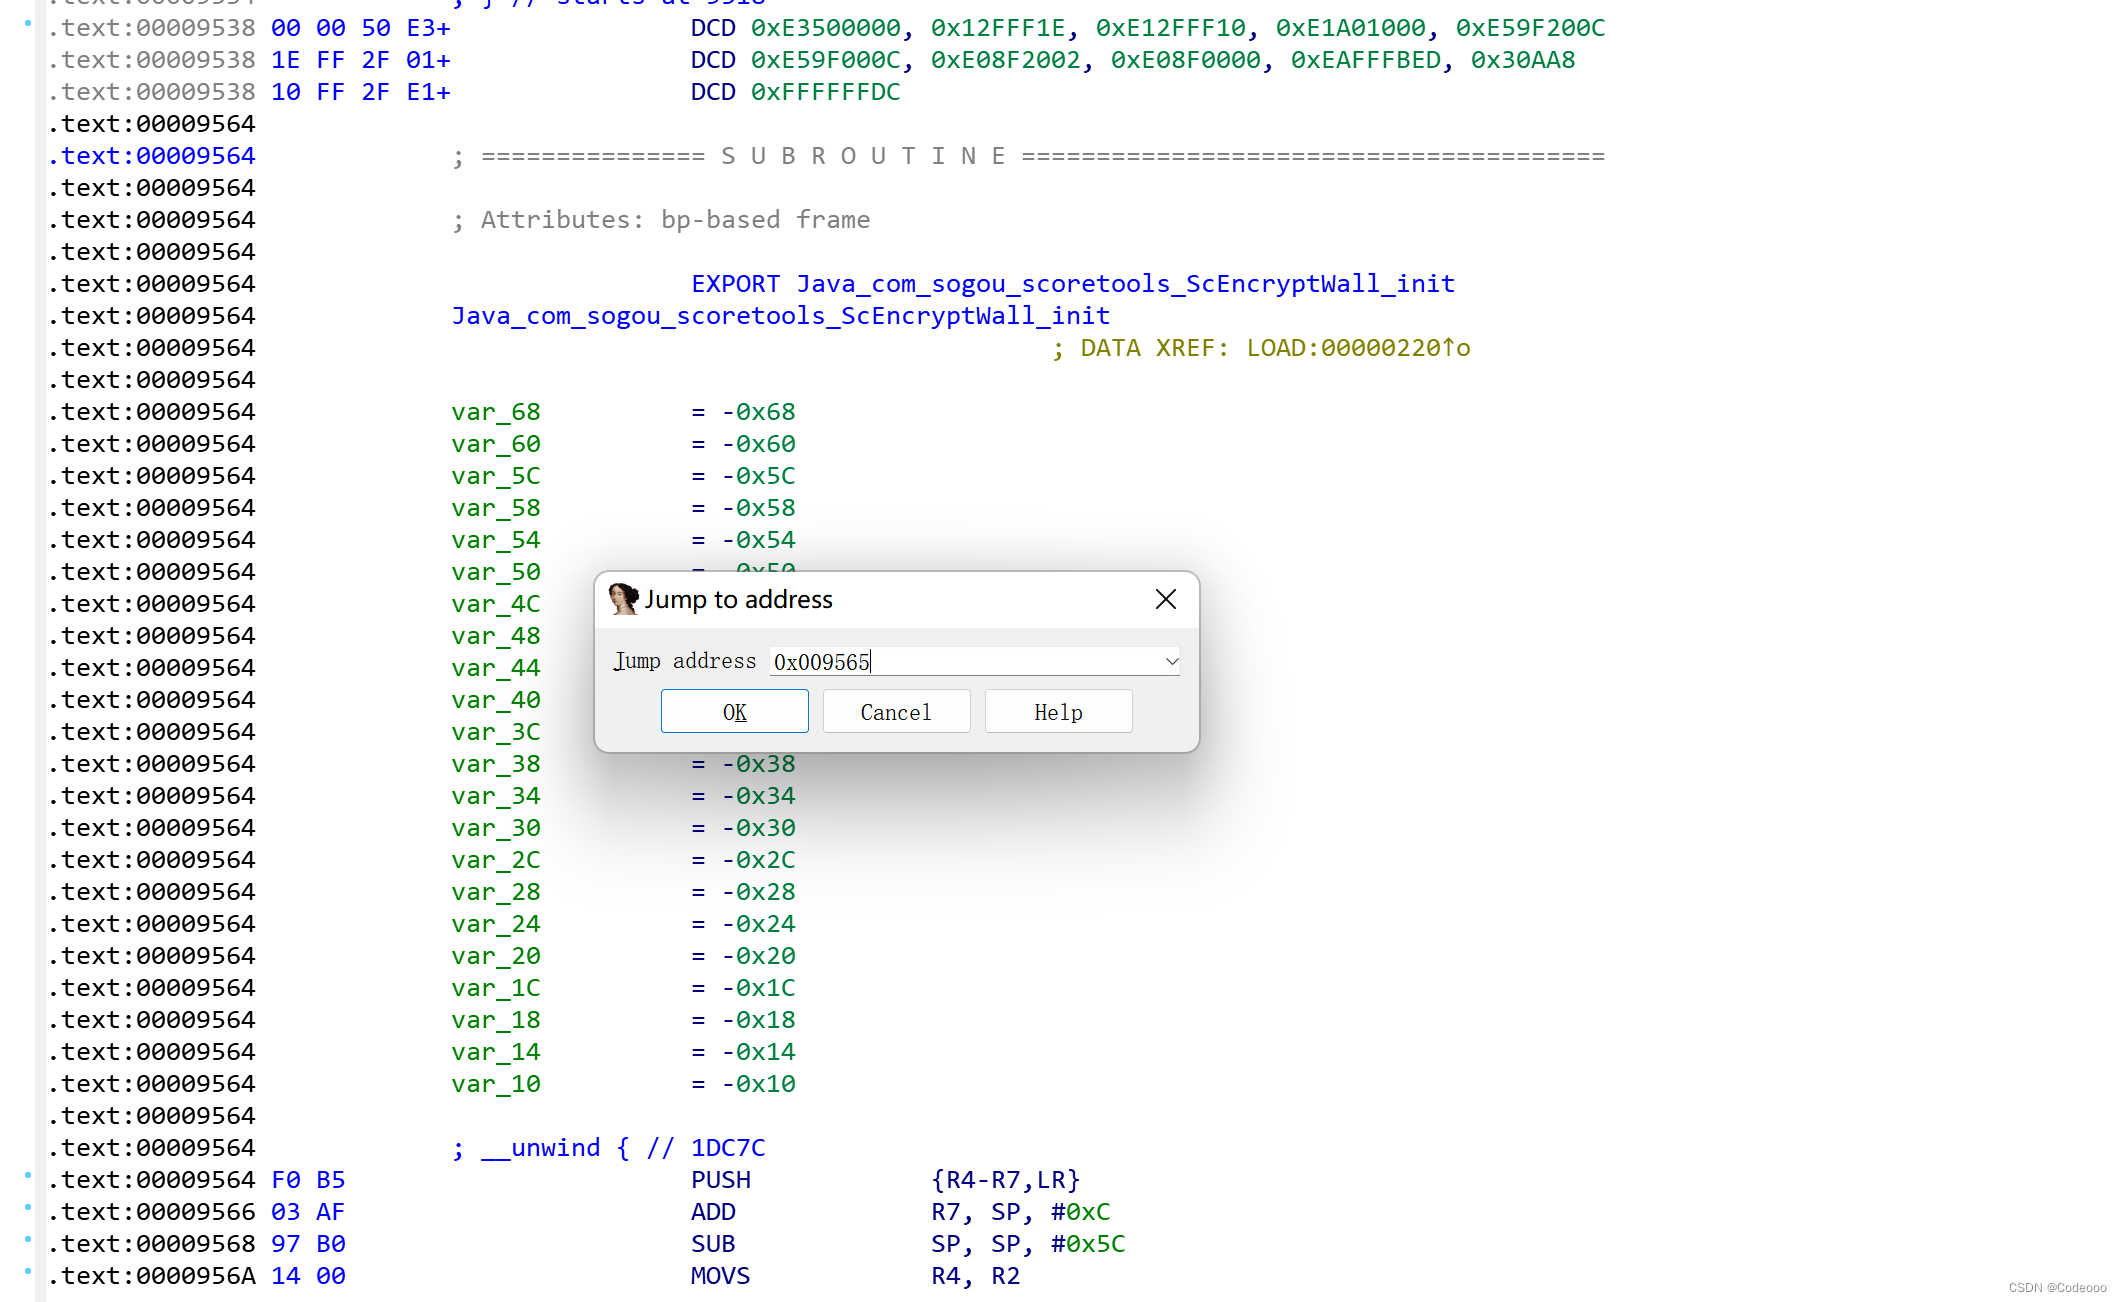Click EXPORT Java_com_sogou_scoretools_ScEncryptWall_init name

pos(1125,284)
